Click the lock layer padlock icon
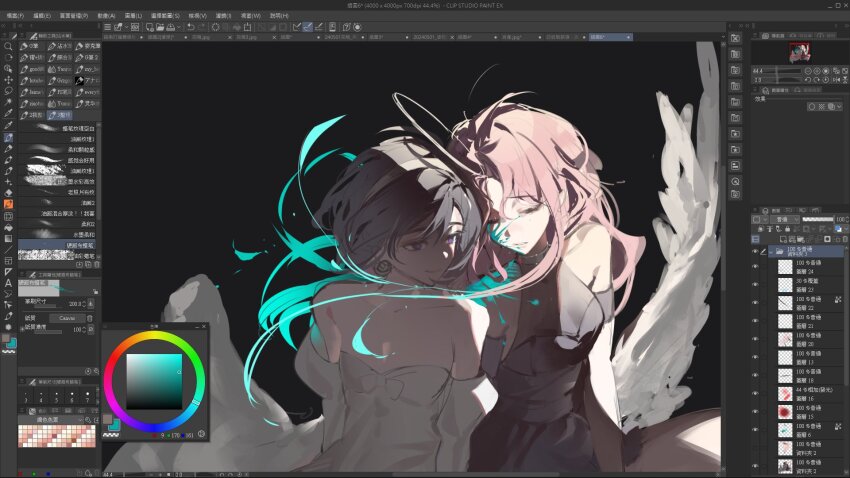The image size is (850, 478). click(x=787, y=229)
